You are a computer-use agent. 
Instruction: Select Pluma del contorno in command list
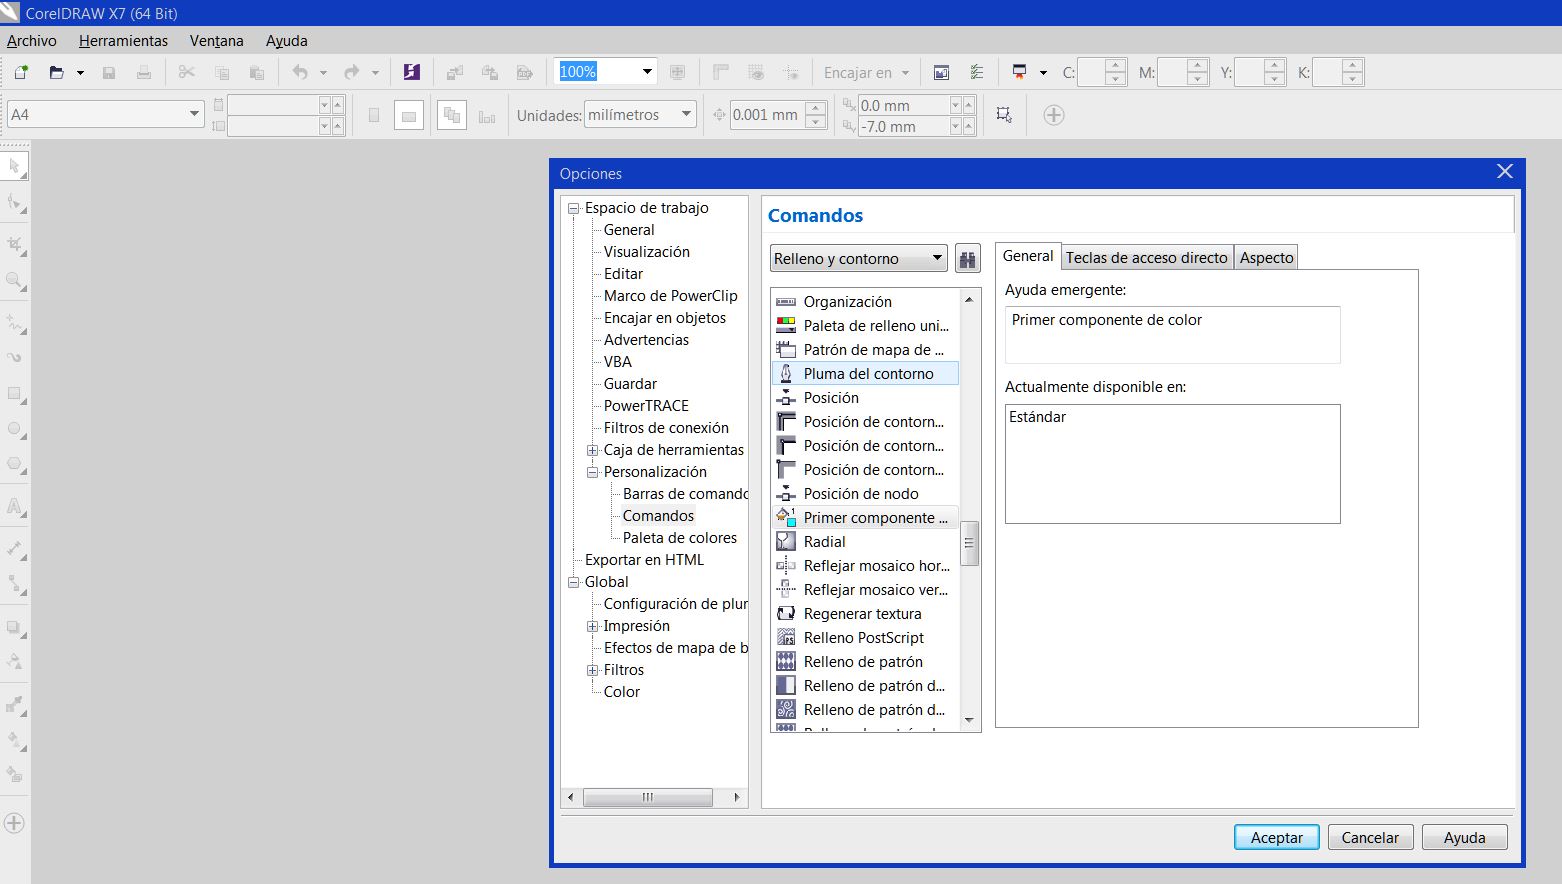coord(865,374)
